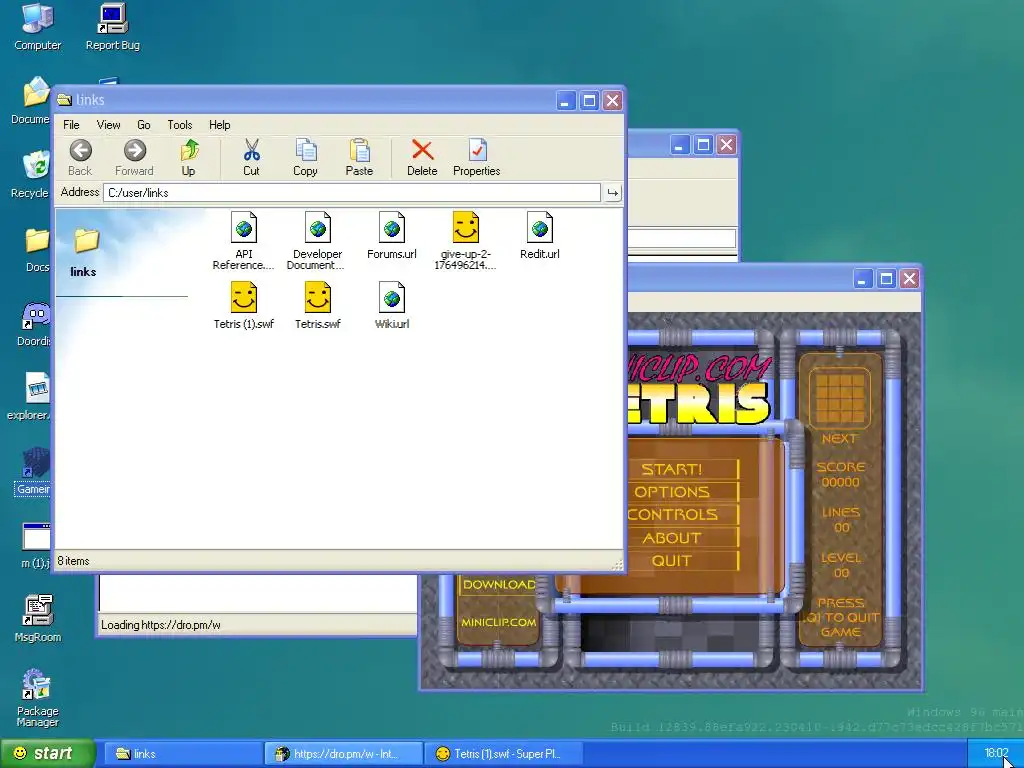Click the MINICLIP.COM link in Tetris
The image size is (1024, 768).
[499, 622]
